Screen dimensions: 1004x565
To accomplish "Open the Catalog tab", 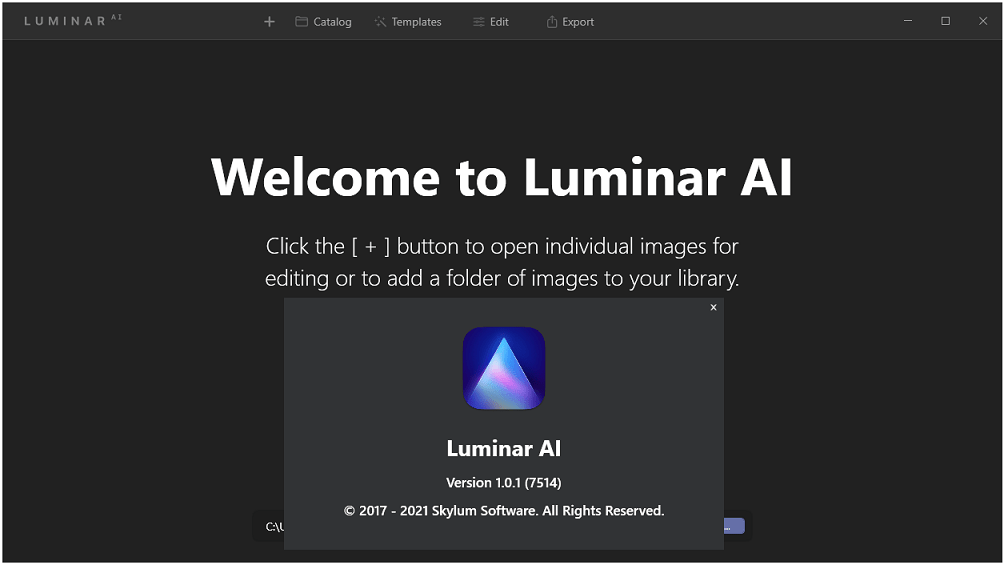I will point(323,22).
